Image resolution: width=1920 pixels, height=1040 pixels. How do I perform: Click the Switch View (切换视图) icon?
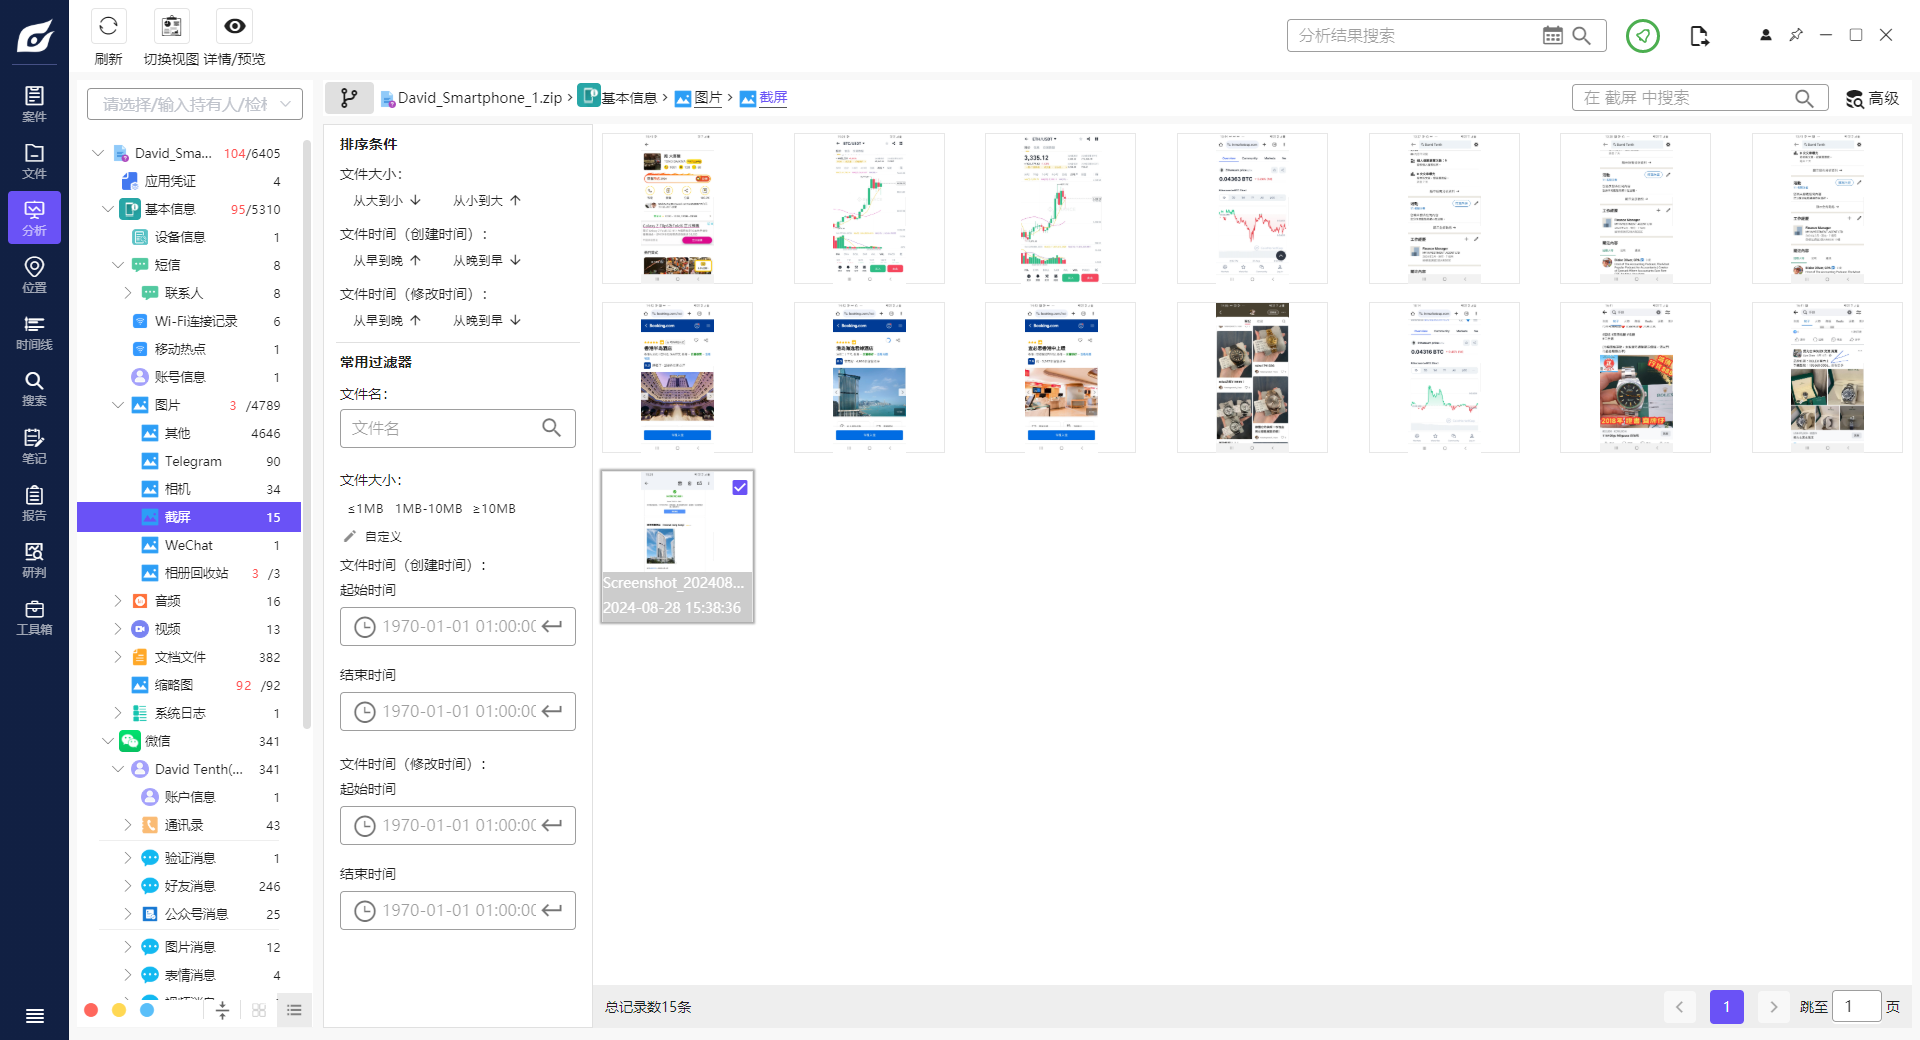172,27
